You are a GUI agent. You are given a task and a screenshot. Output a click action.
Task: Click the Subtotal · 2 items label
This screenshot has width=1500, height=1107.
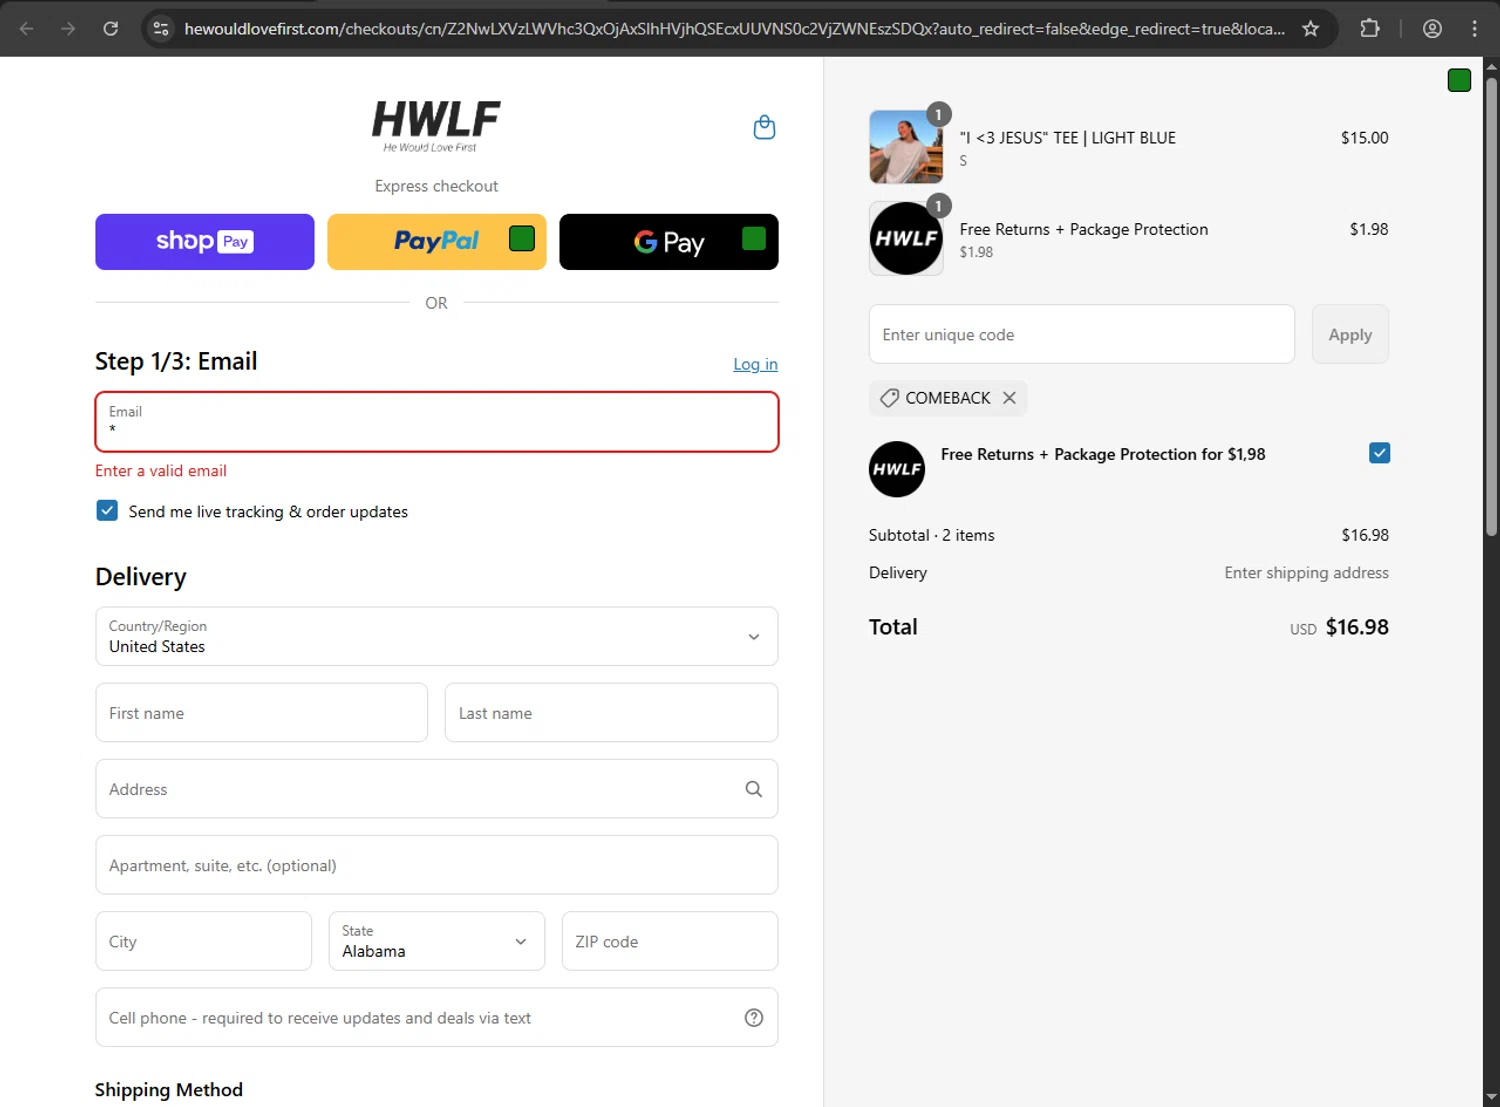click(x=932, y=535)
